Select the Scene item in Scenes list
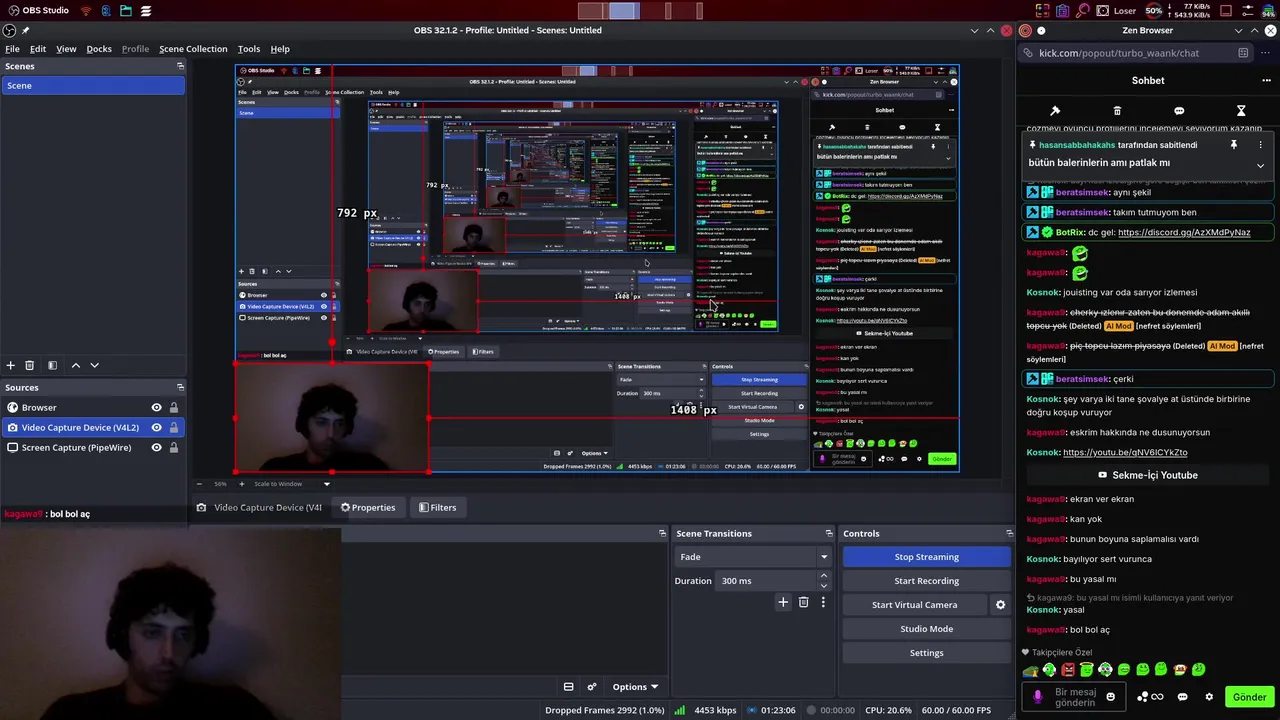The image size is (1280, 720). (x=92, y=86)
